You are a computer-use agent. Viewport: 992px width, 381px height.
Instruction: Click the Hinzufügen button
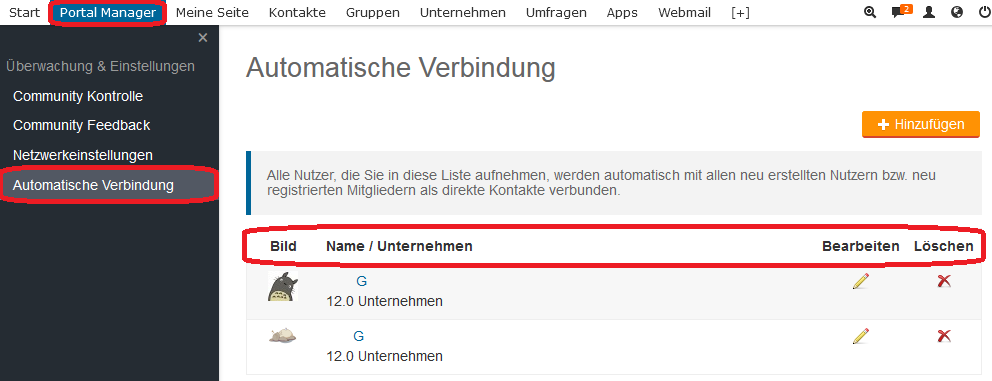point(921,125)
